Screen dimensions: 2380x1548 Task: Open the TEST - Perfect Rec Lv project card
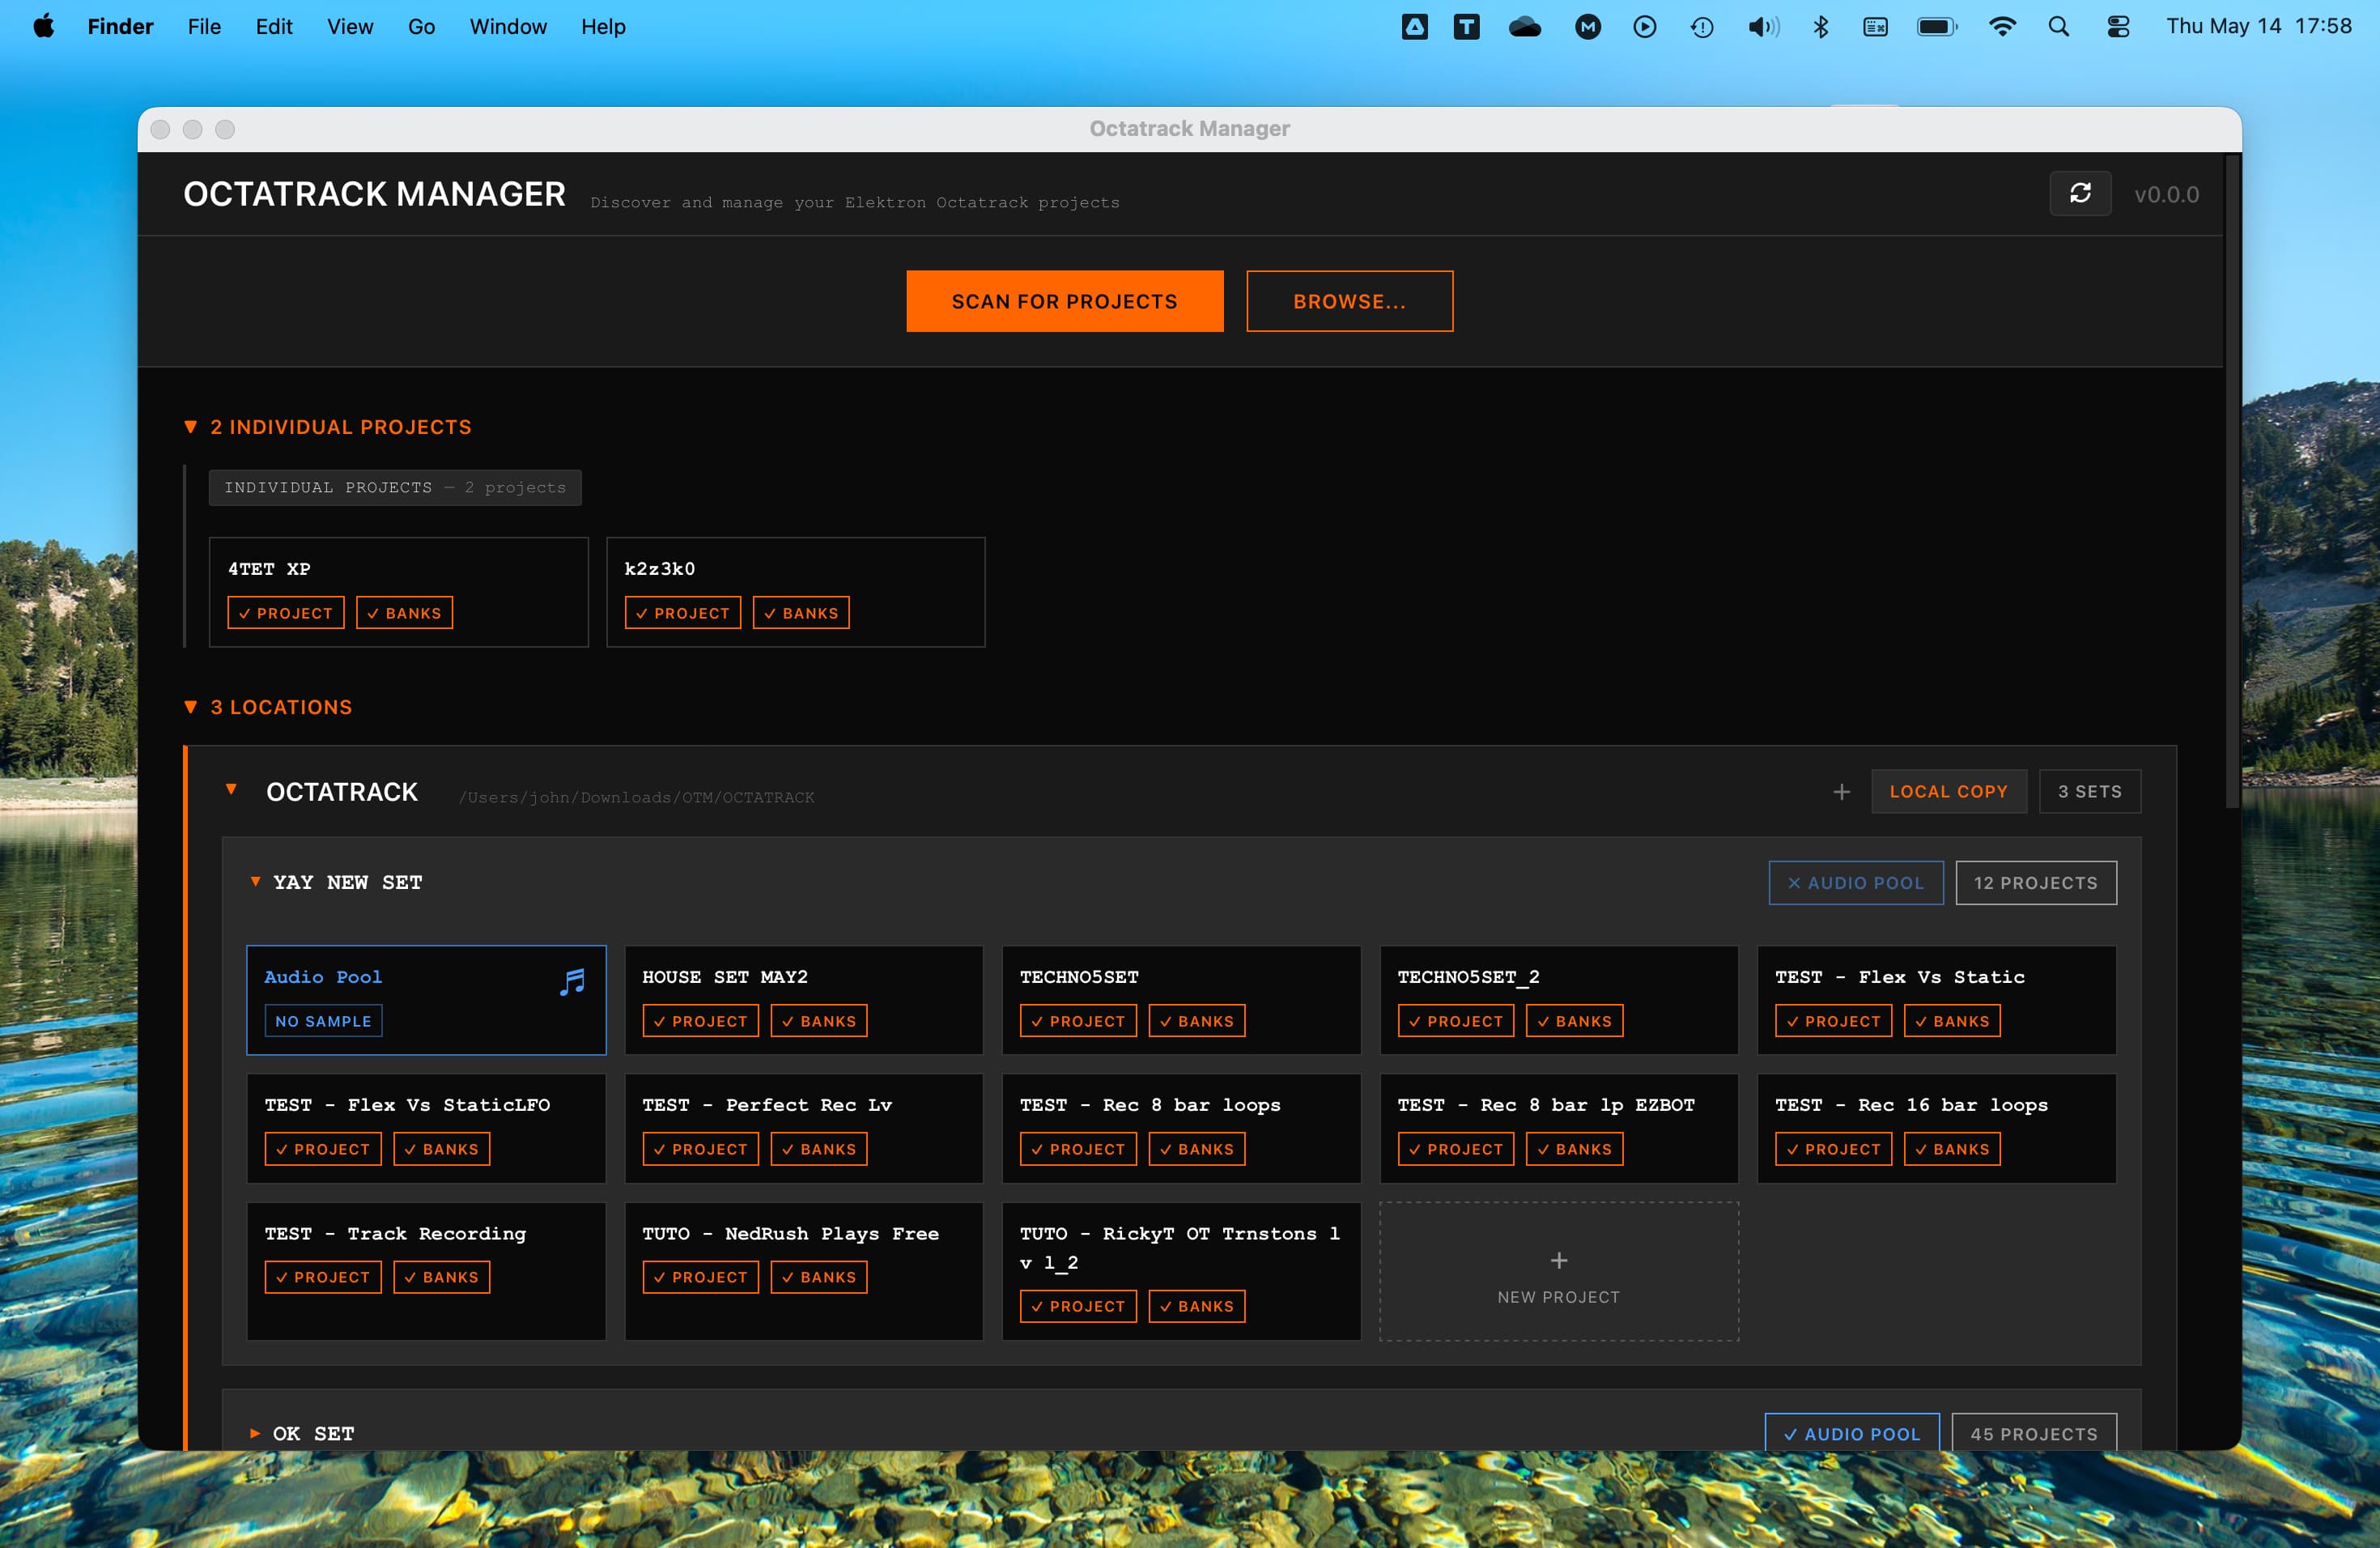pos(804,1128)
